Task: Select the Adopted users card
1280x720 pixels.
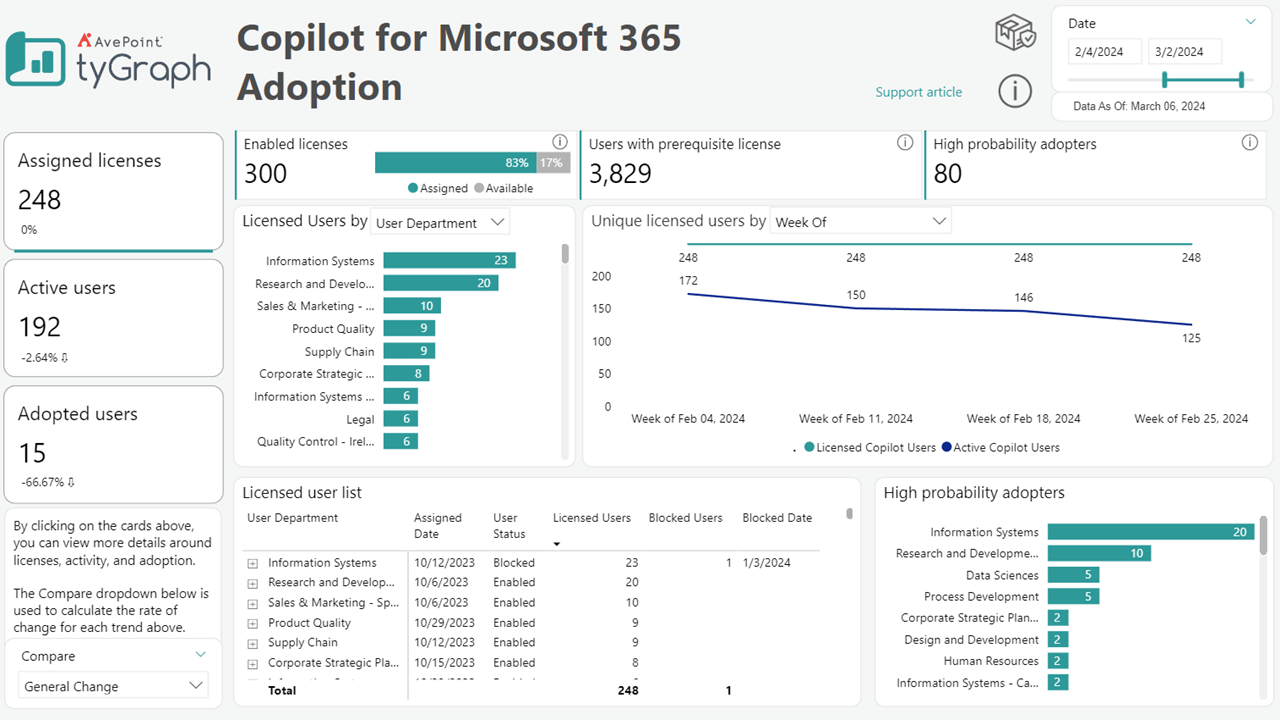Action: (x=113, y=444)
